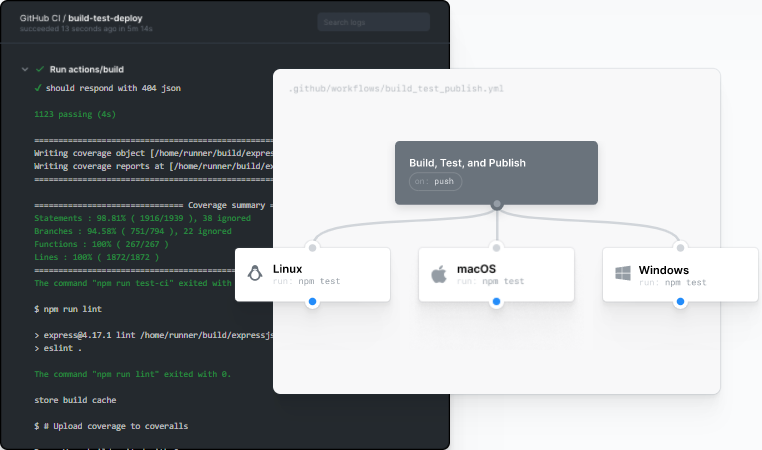The image size is (762, 450).
Task: Click gray input connector above Linux job
Action: coord(313,247)
